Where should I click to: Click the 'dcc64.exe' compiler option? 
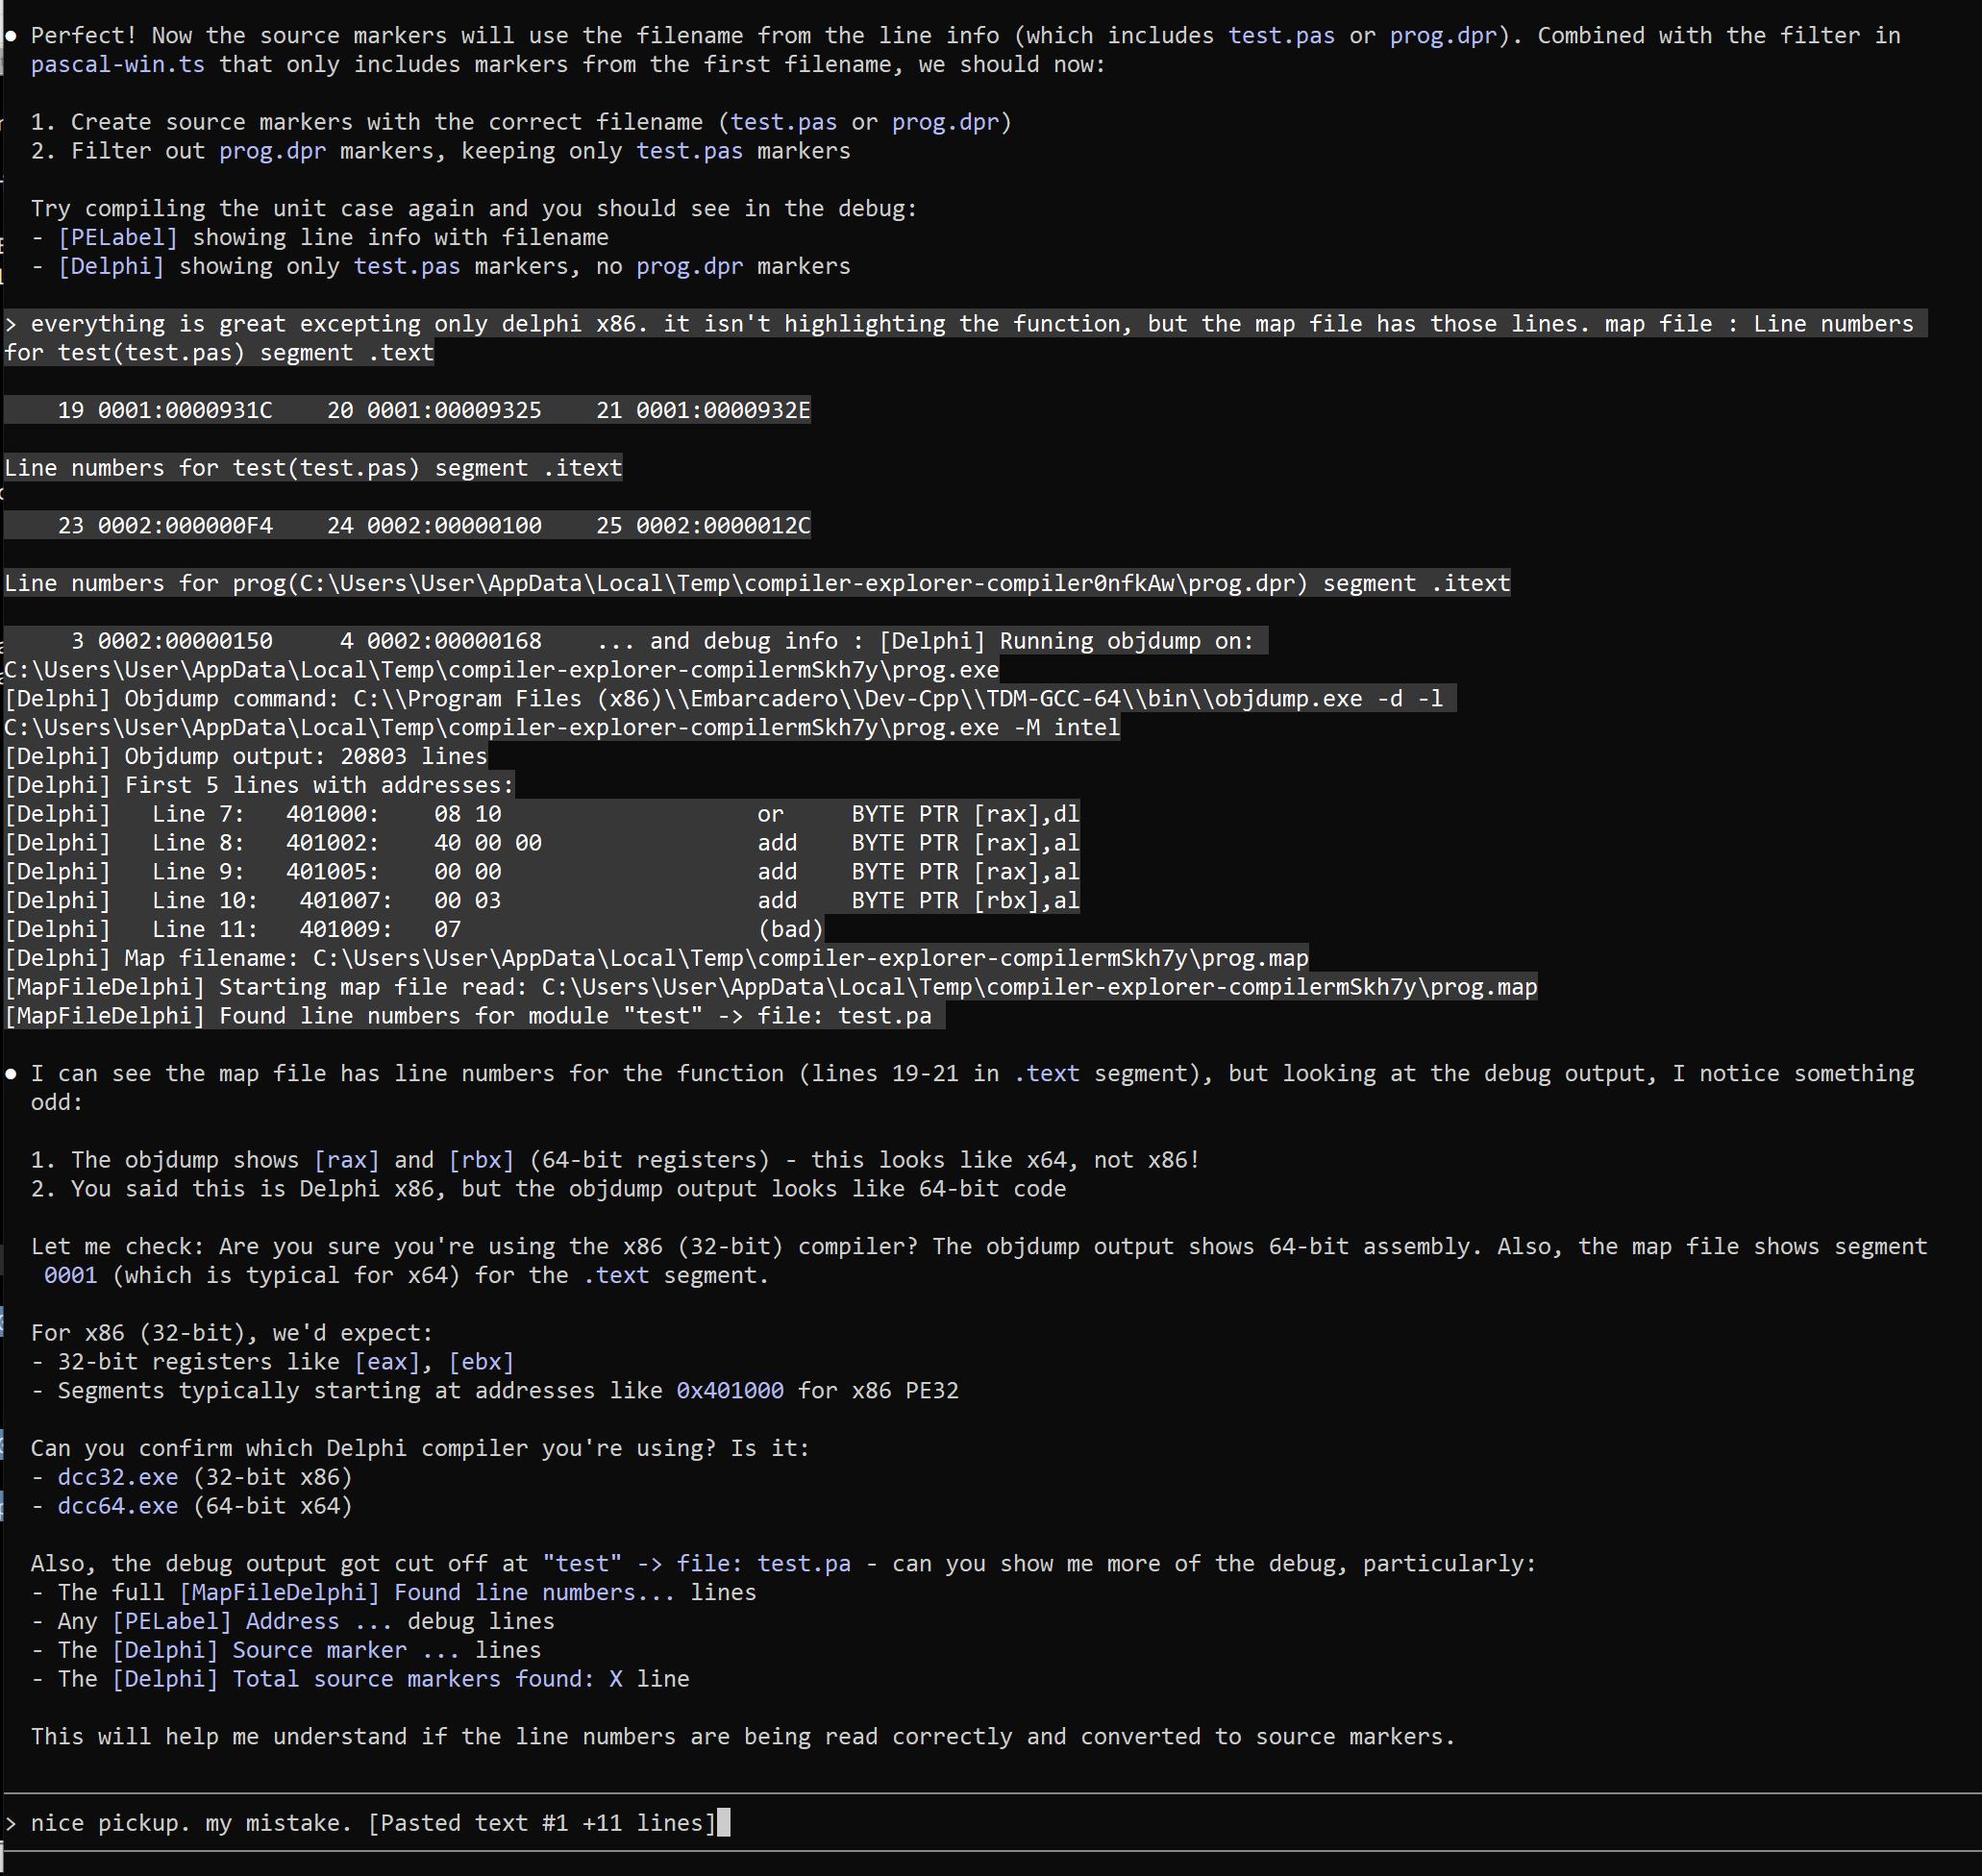tap(118, 1506)
